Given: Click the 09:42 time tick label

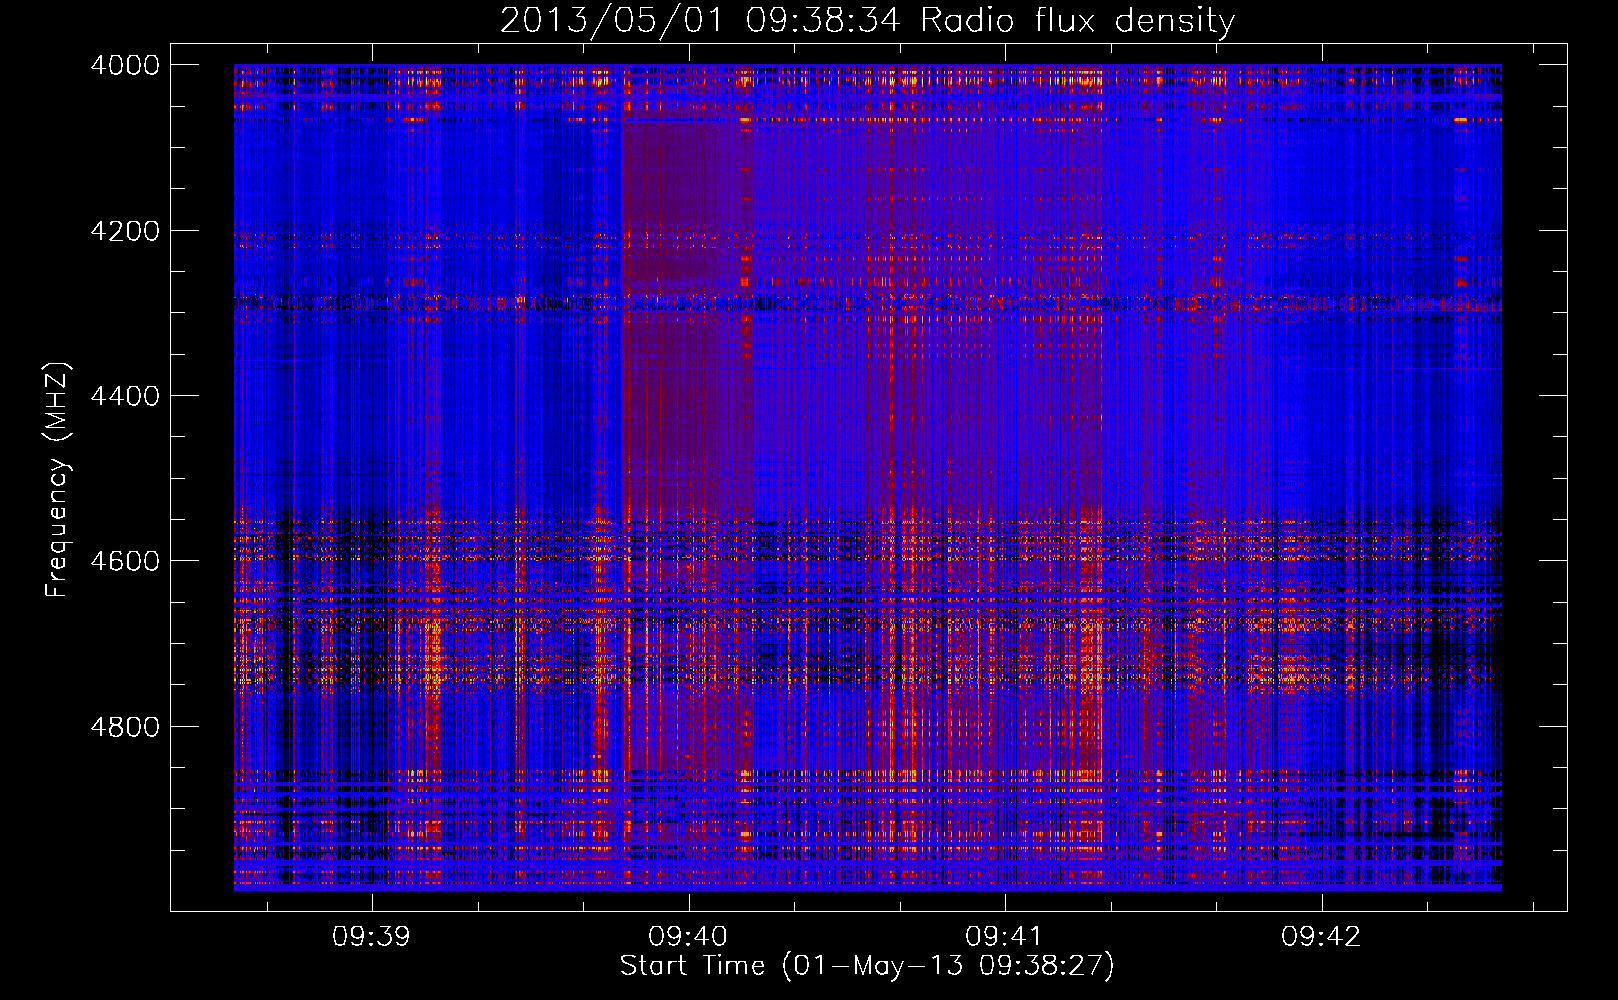Looking at the screenshot, I should pyautogui.click(x=1321, y=937).
